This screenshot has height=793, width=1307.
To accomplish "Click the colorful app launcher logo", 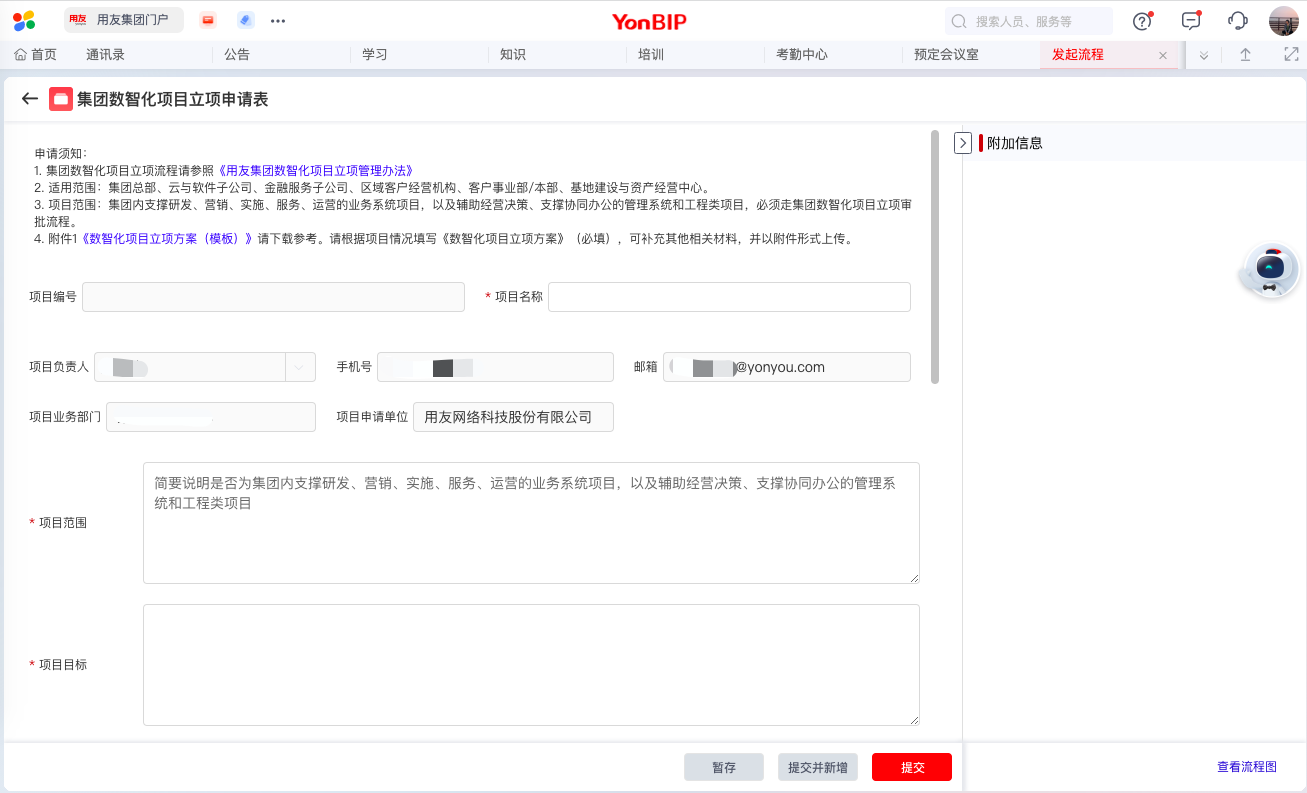I will coord(24,21).
